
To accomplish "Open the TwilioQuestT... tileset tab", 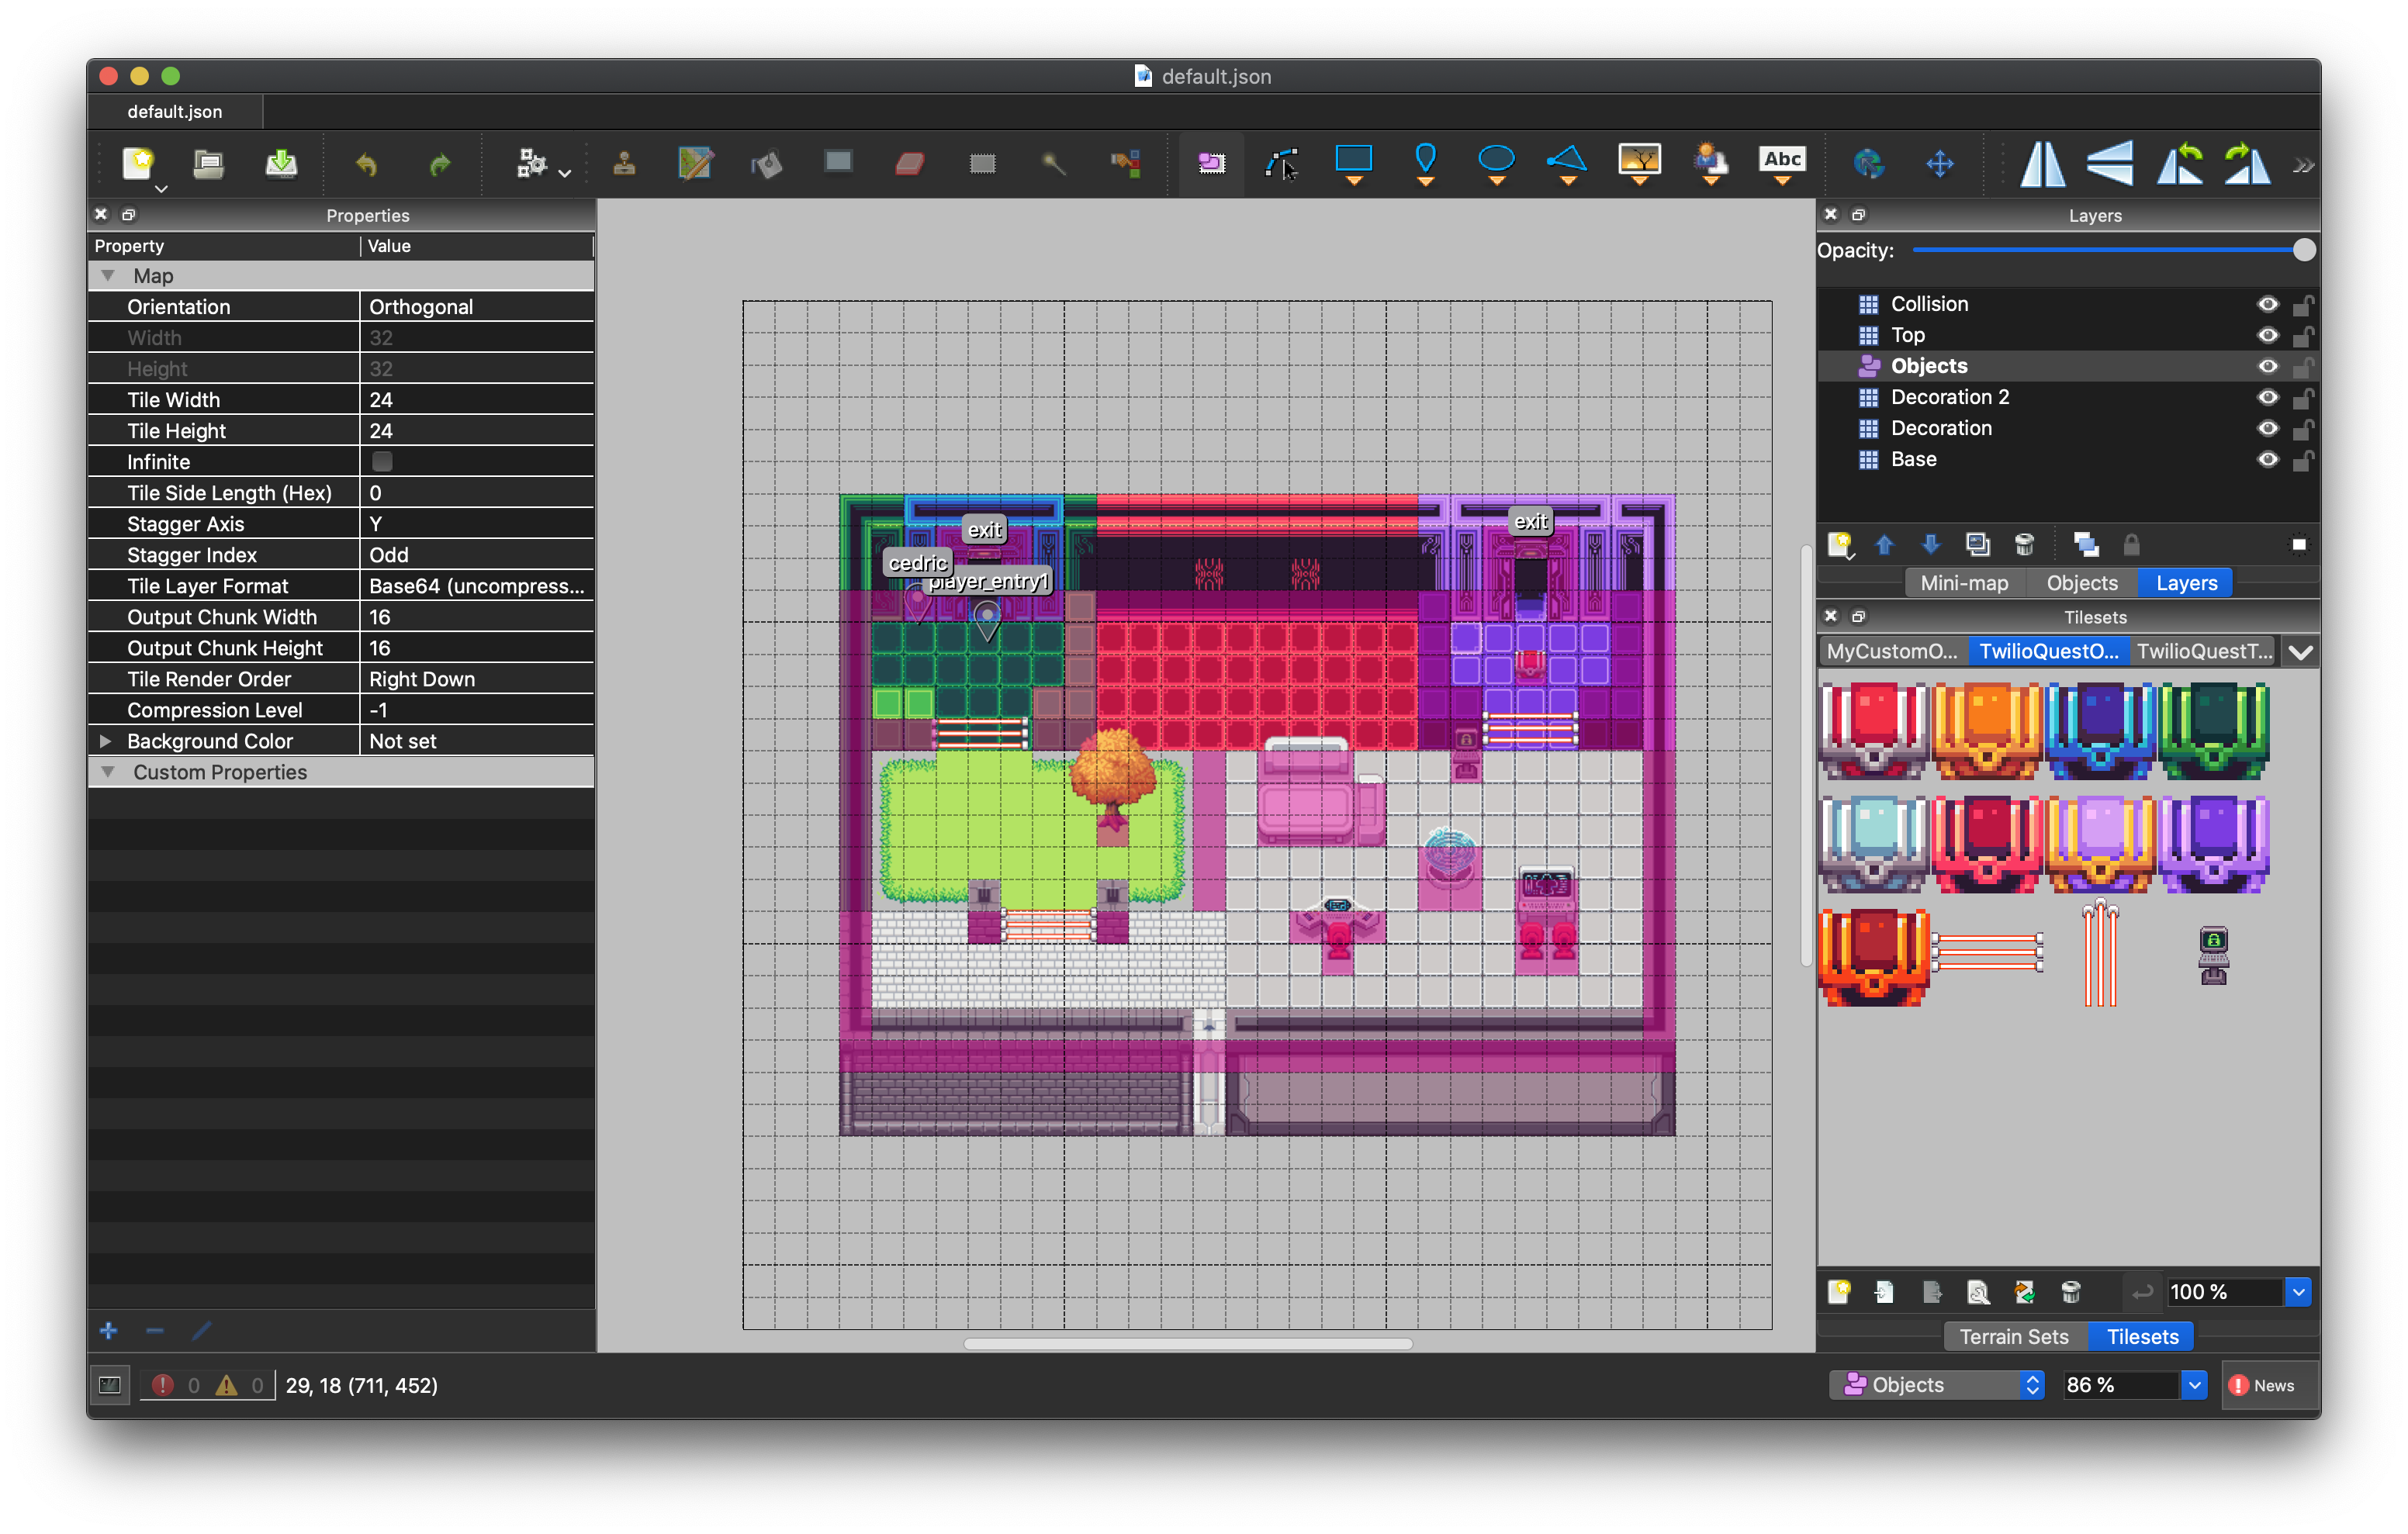I will coord(2204,652).
